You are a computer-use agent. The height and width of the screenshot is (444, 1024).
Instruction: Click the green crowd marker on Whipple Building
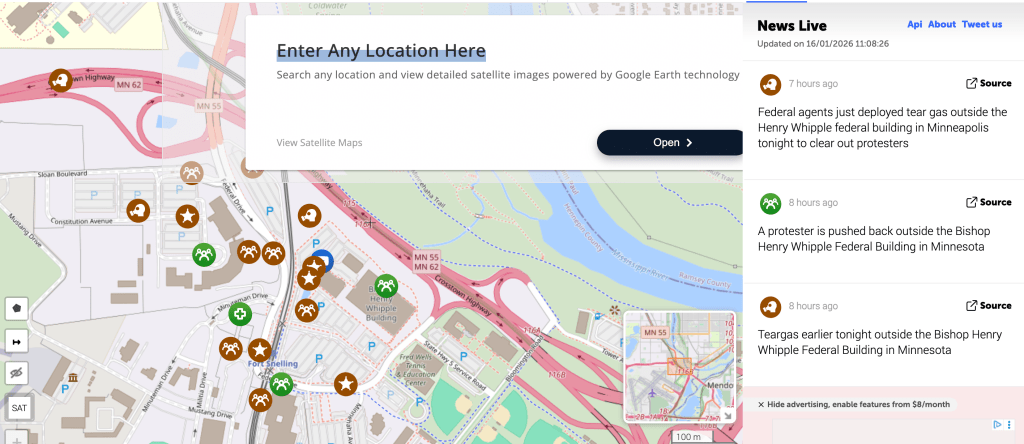click(x=387, y=285)
